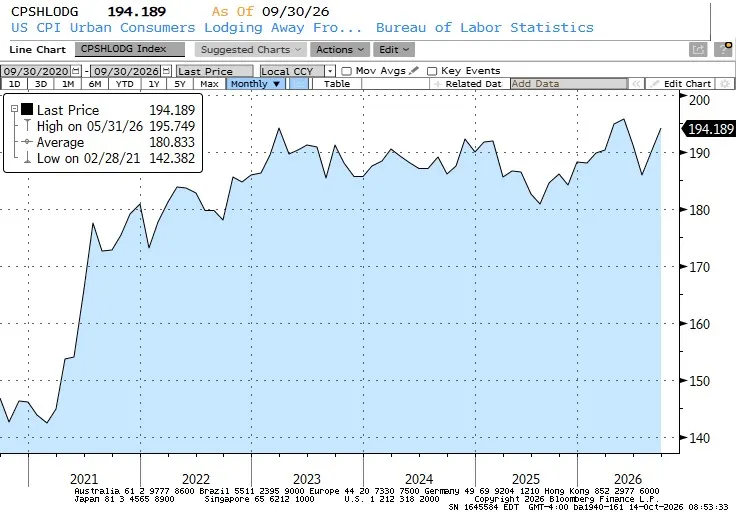736x530 pixels.
Task: Click the Related Data button
Action: click(470, 84)
